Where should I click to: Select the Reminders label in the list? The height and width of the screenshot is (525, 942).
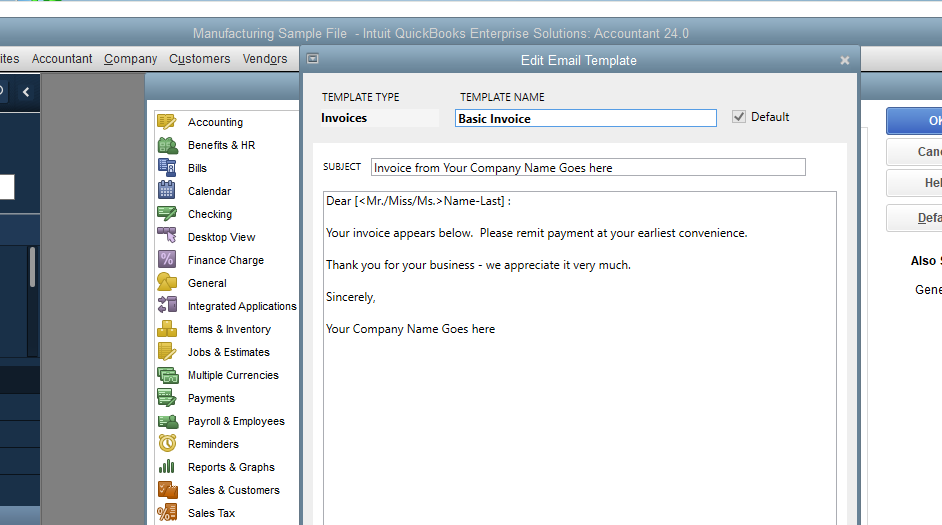pyautogui.click(x=213, y=444)
